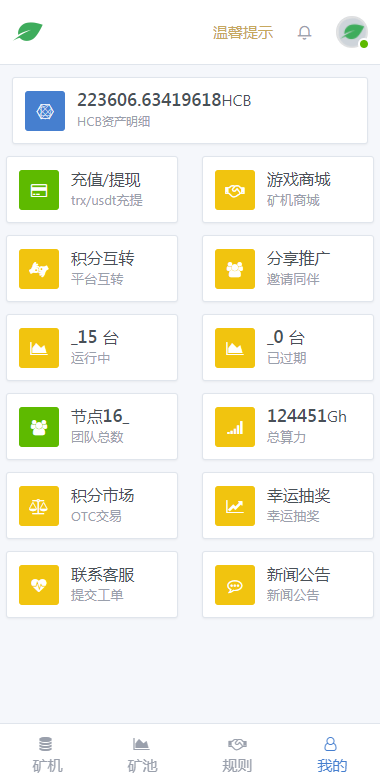Click the green leaf logo in header
380x784 pixels.
click(28, 32)
